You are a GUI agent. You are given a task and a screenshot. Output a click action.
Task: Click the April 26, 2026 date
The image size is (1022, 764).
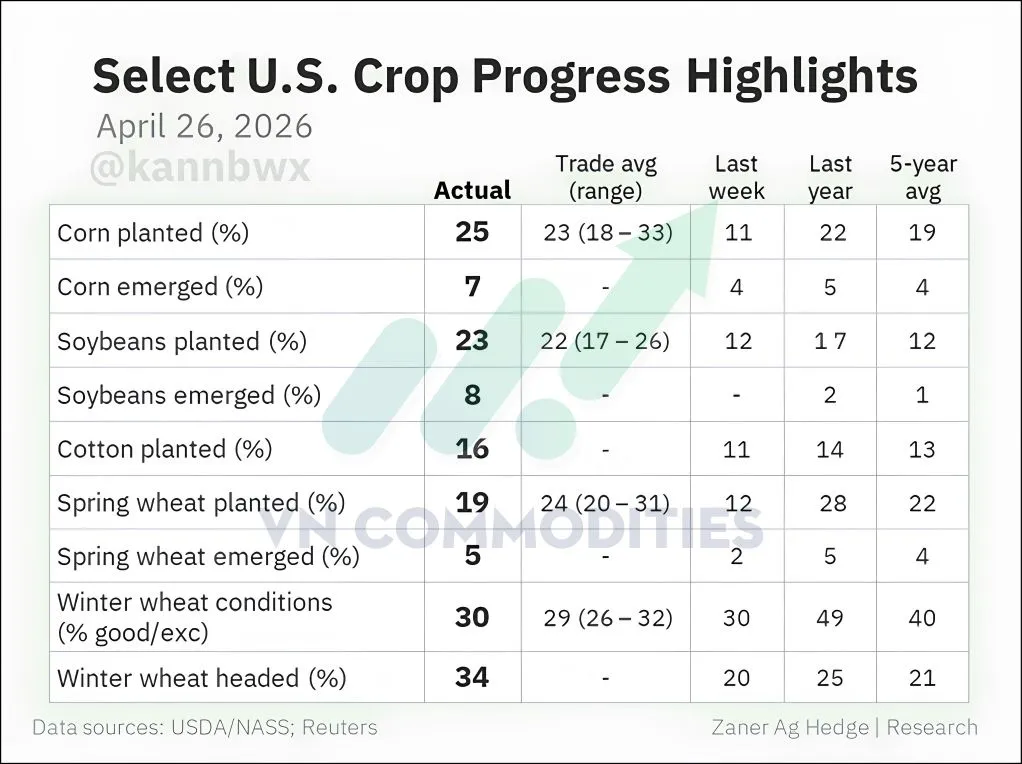204,127
